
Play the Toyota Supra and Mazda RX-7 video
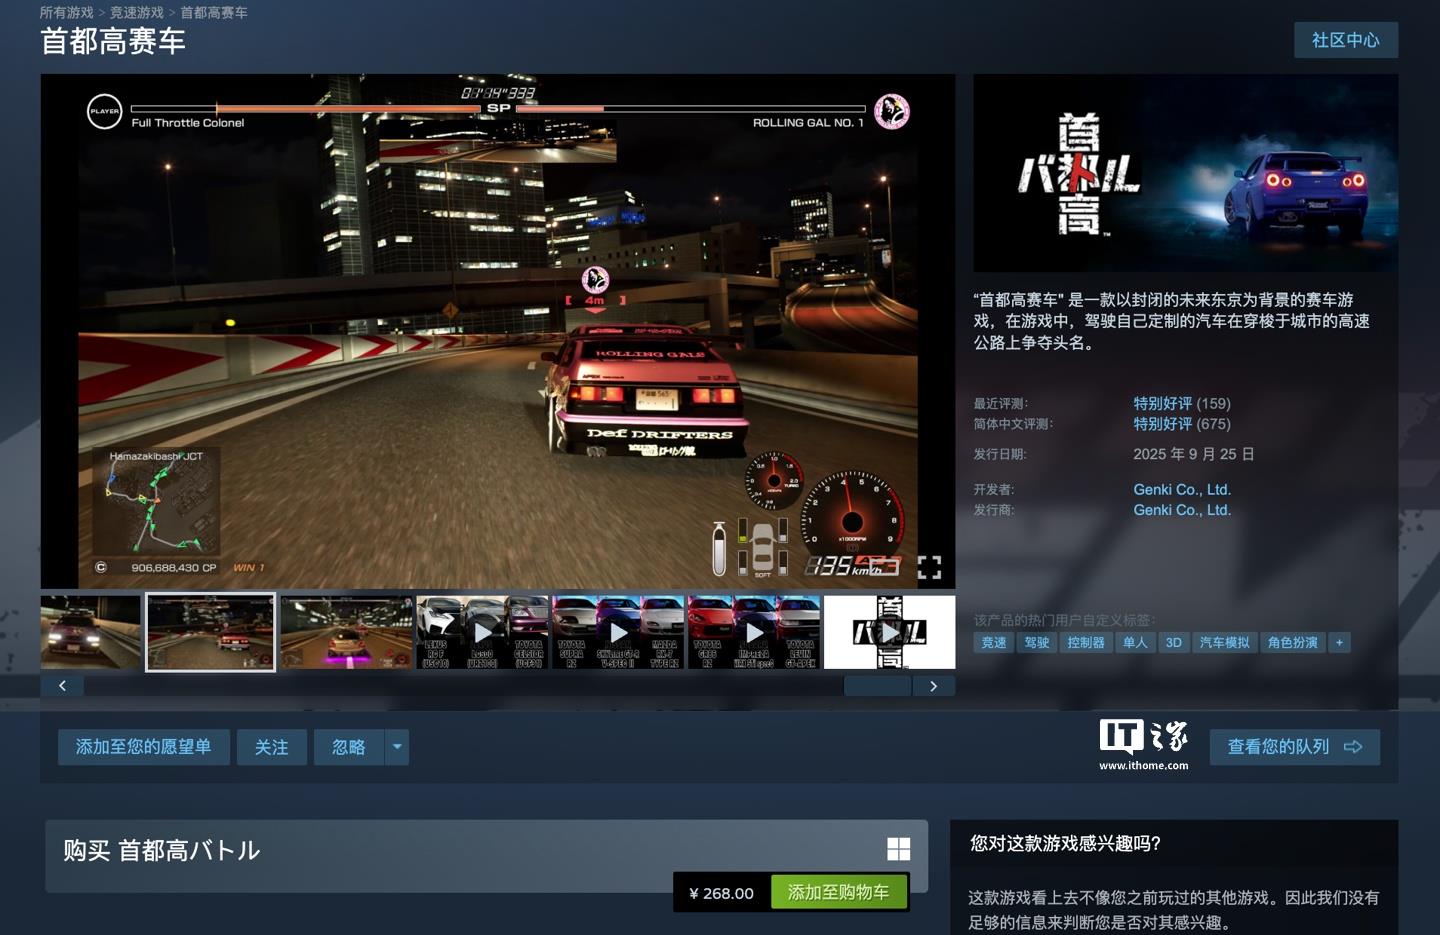point(618,632)
